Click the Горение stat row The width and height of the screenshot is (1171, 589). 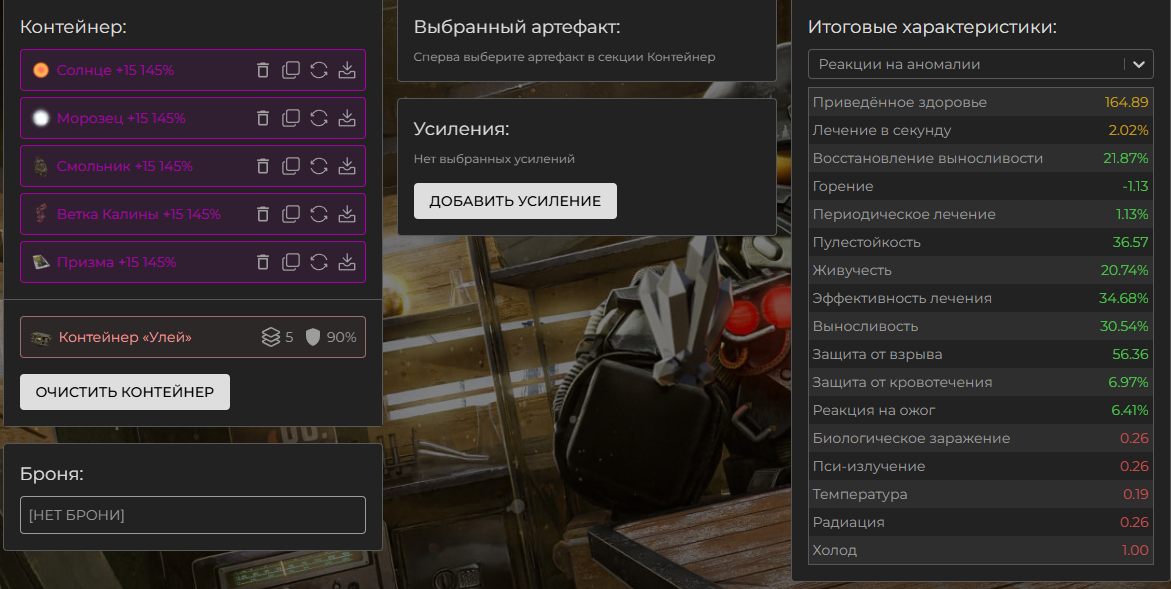[981, 186]
